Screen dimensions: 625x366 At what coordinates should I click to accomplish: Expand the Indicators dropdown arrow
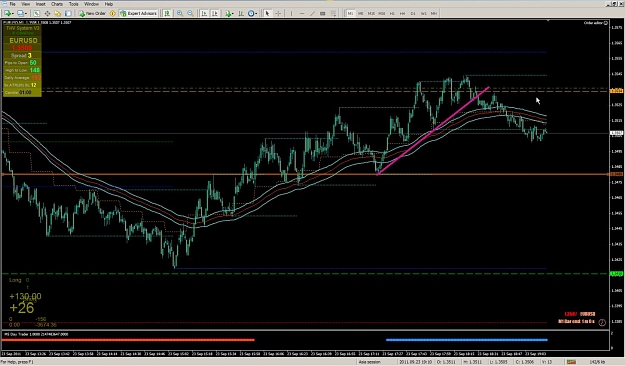[x=233, y=14]
